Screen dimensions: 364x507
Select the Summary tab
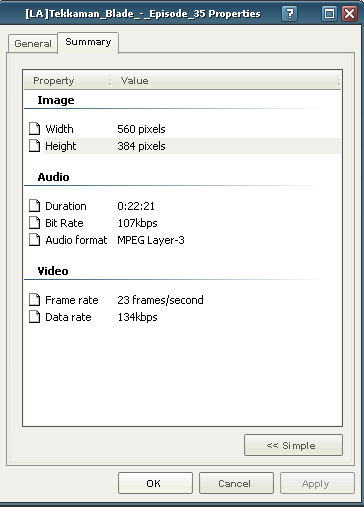pos(88,42)
